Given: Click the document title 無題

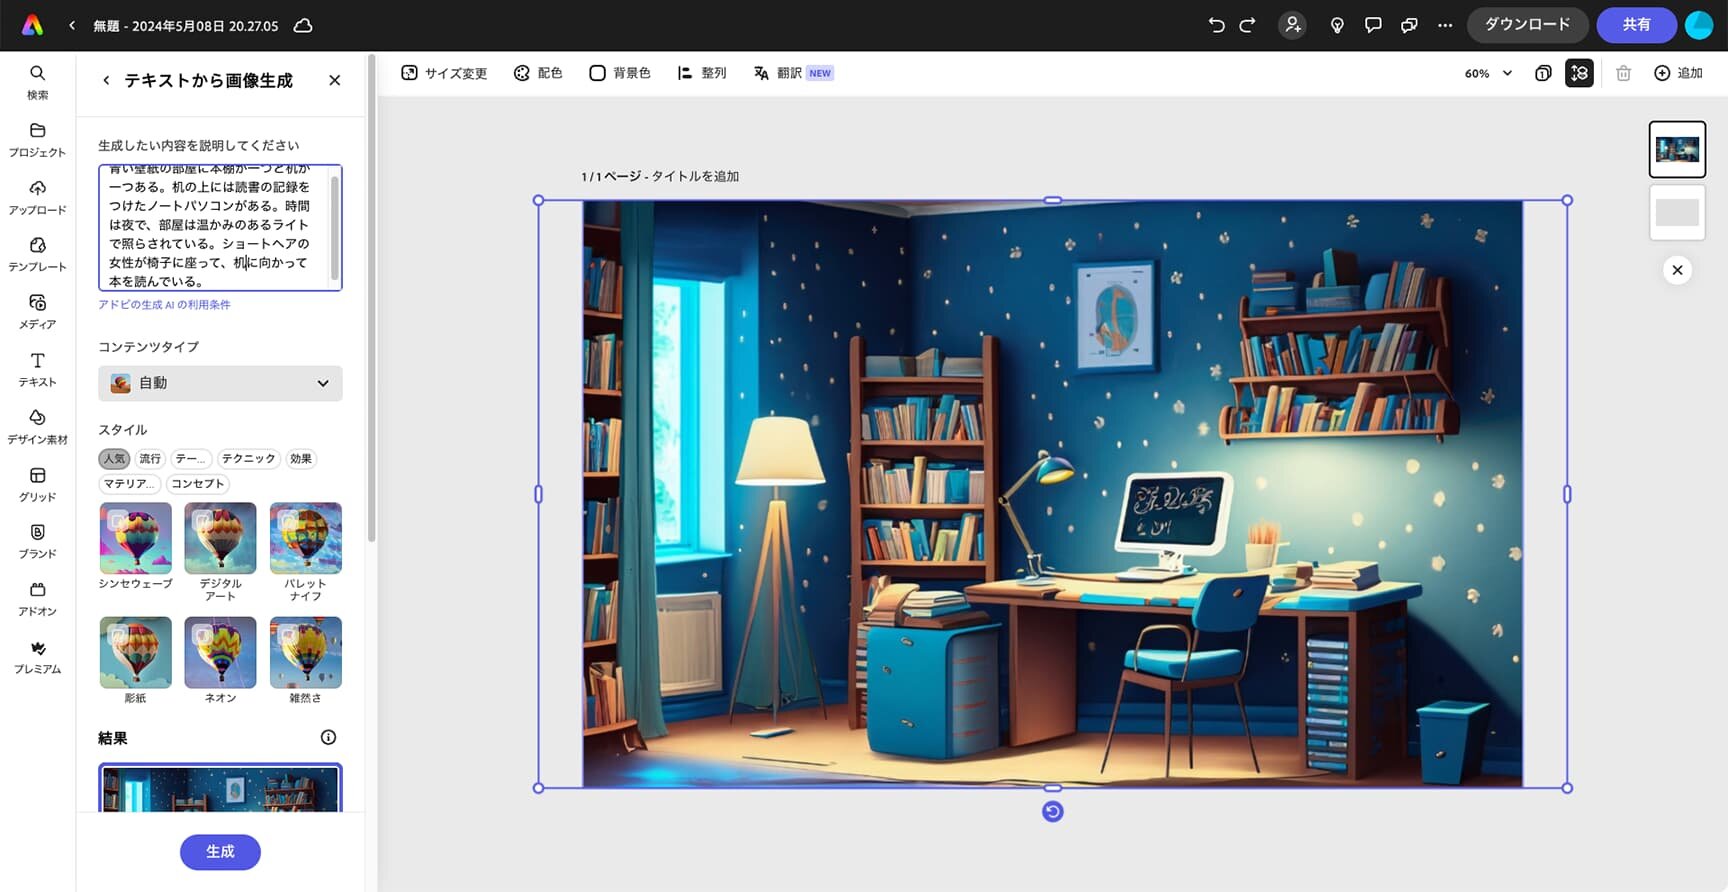Looking at the screenshot, I should (x=185, y=26).
